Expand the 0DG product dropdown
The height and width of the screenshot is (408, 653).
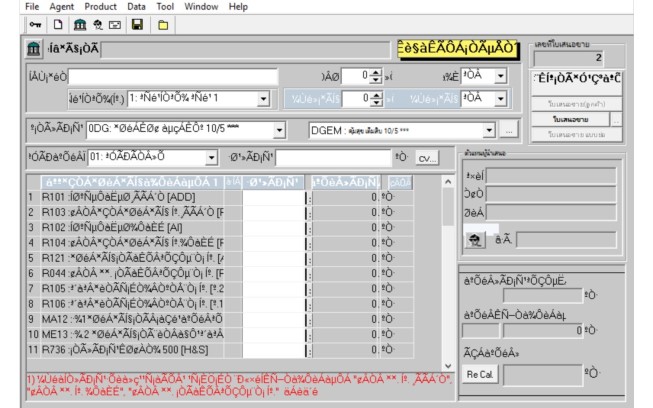pos(279,131)
